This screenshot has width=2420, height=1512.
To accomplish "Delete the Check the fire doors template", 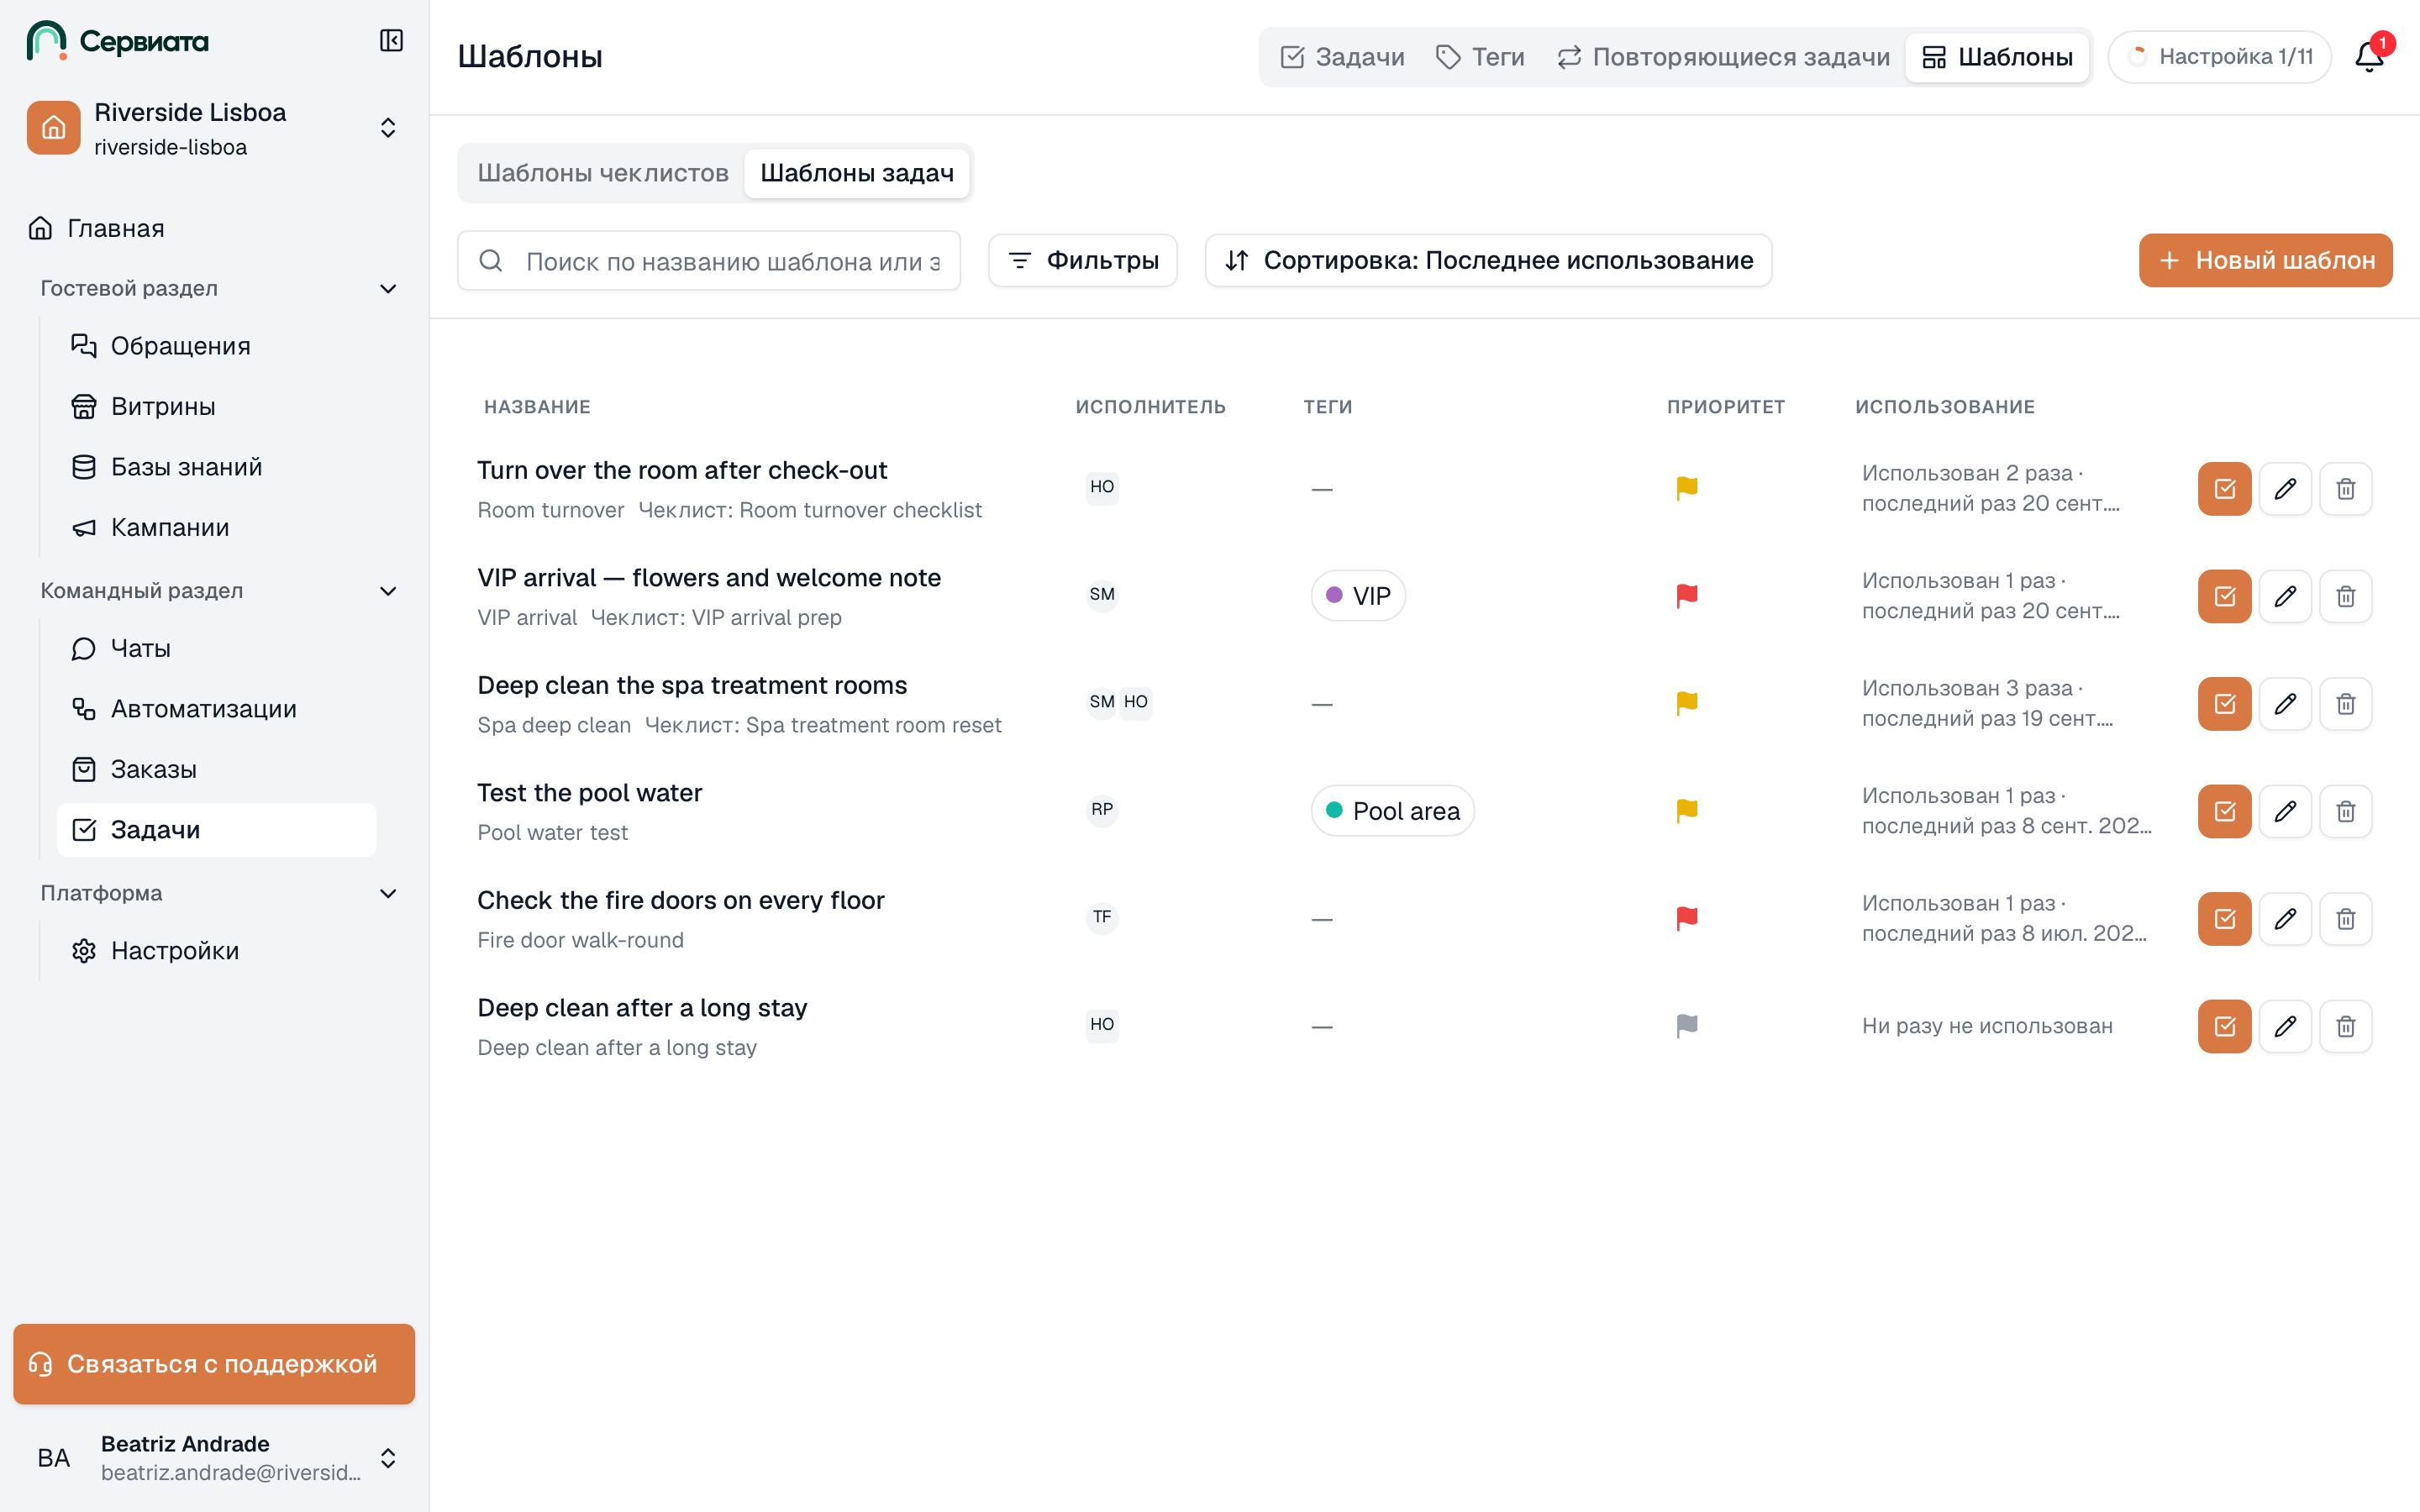I will pyautogui.click(x=2345, y=919).
